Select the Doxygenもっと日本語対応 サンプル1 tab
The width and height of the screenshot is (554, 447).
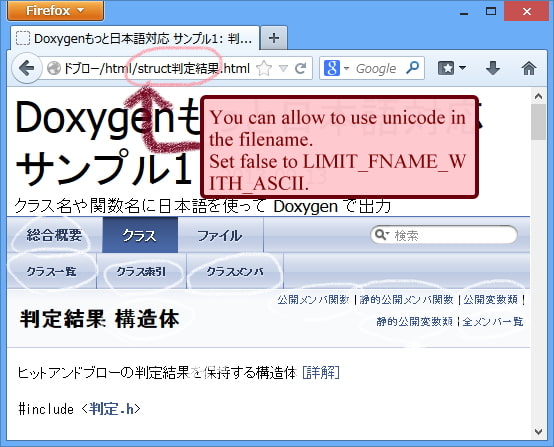136,39
